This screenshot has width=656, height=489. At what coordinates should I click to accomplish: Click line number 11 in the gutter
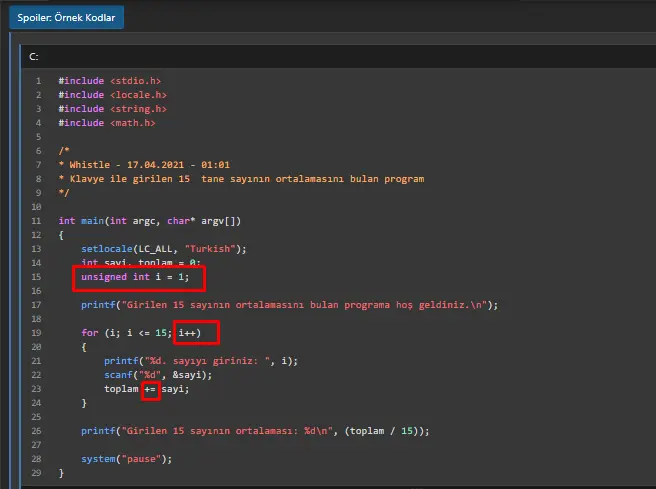click(36, 221)
